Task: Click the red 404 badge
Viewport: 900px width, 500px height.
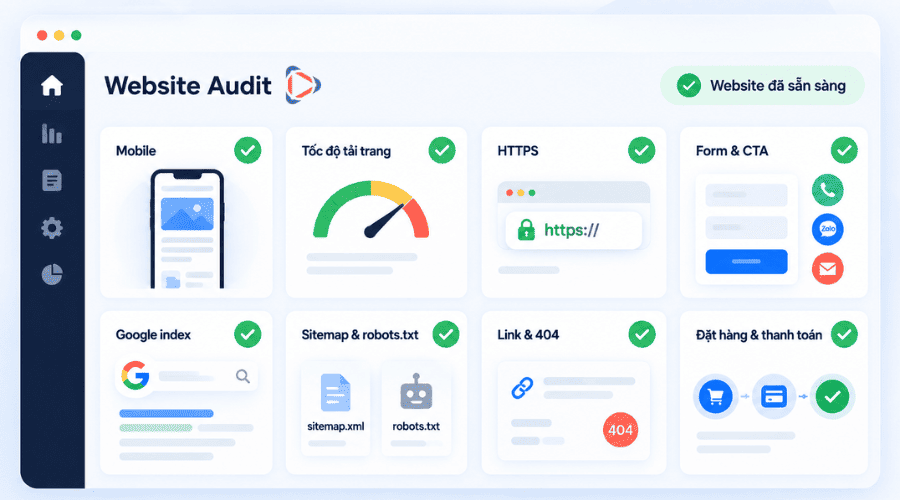Action: [x=620, y=430]
